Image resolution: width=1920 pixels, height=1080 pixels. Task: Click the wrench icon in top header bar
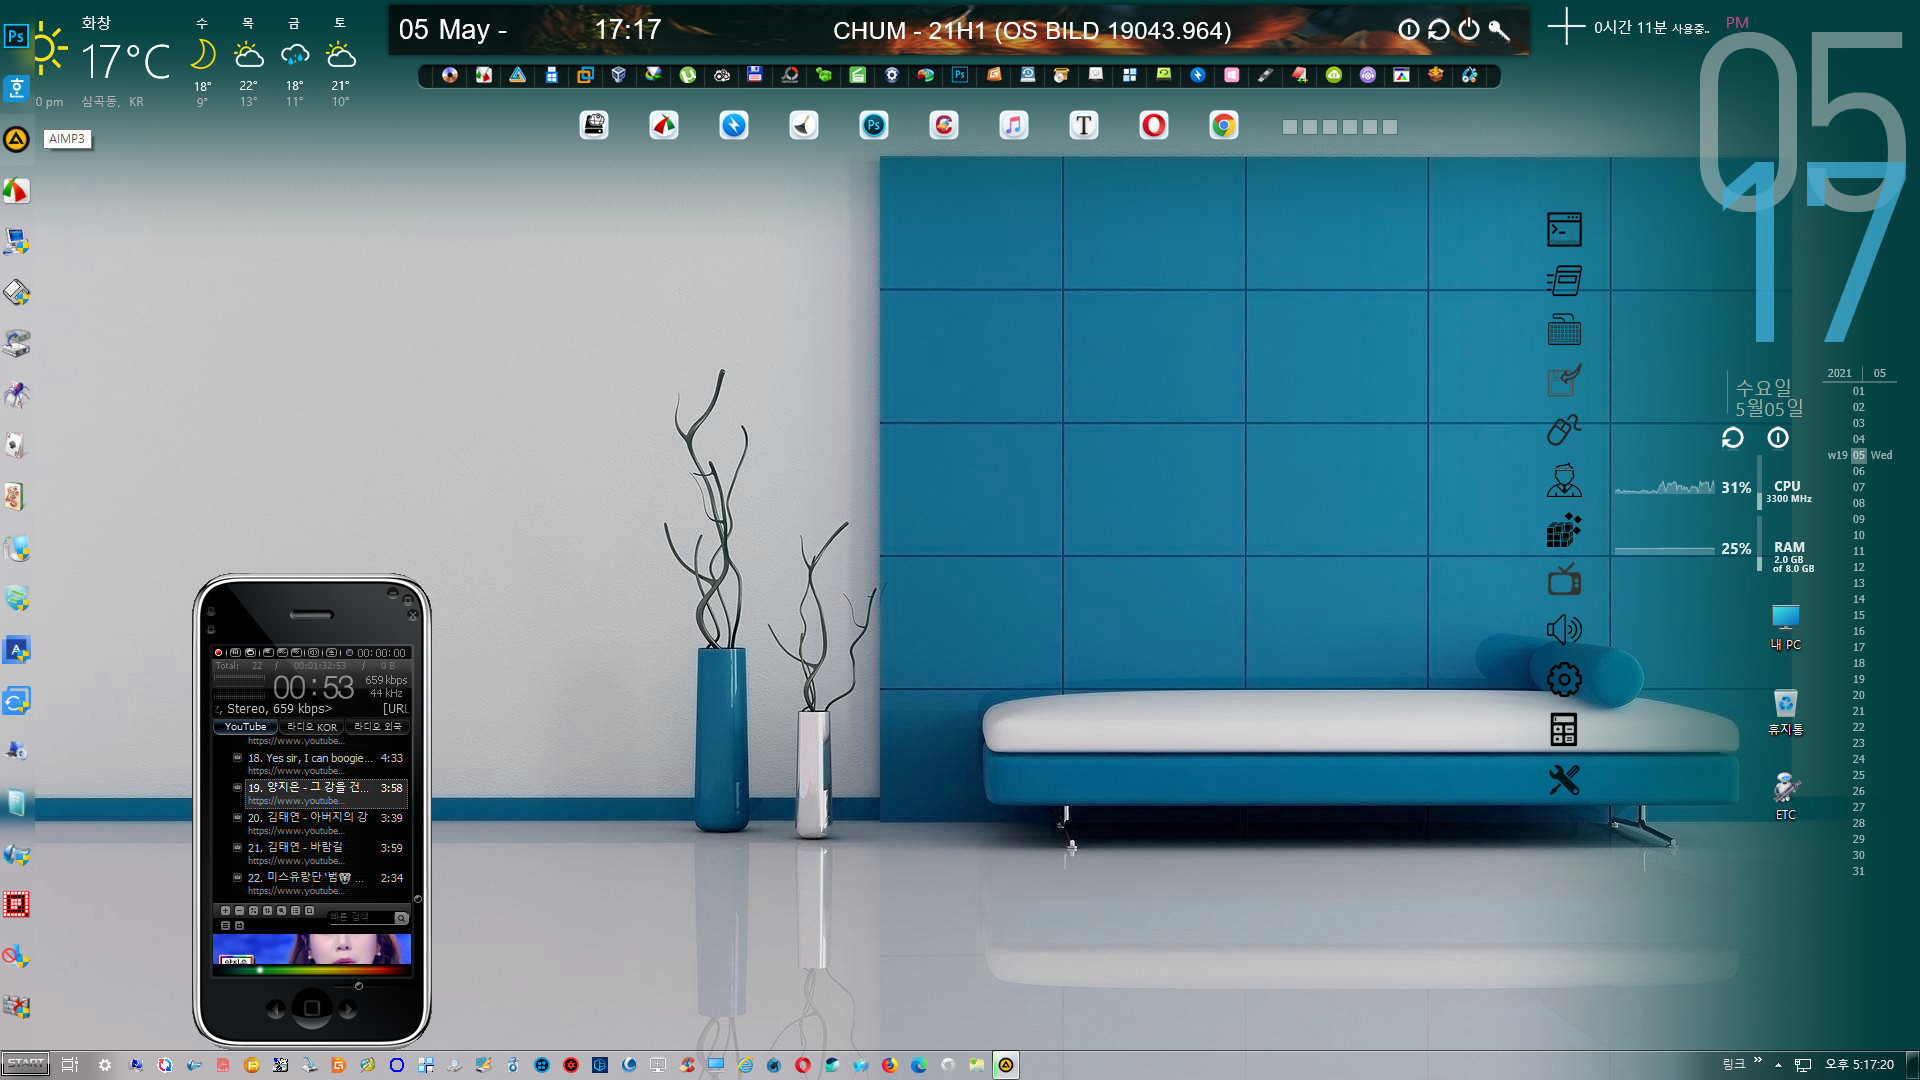pyautogui.click(x=1498, y=30)
